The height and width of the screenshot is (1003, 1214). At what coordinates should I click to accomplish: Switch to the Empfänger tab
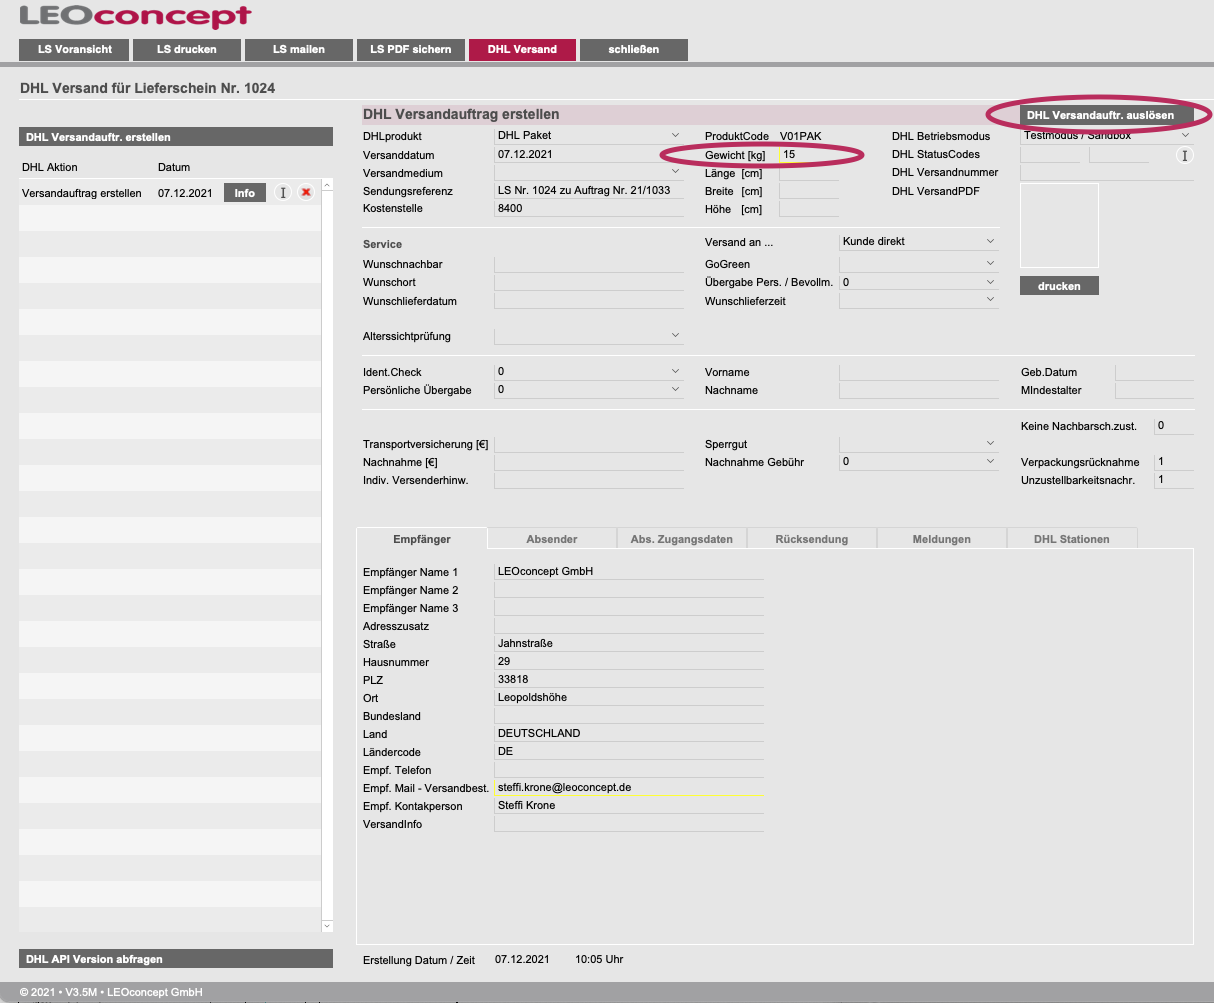click(x=422, y=539)
